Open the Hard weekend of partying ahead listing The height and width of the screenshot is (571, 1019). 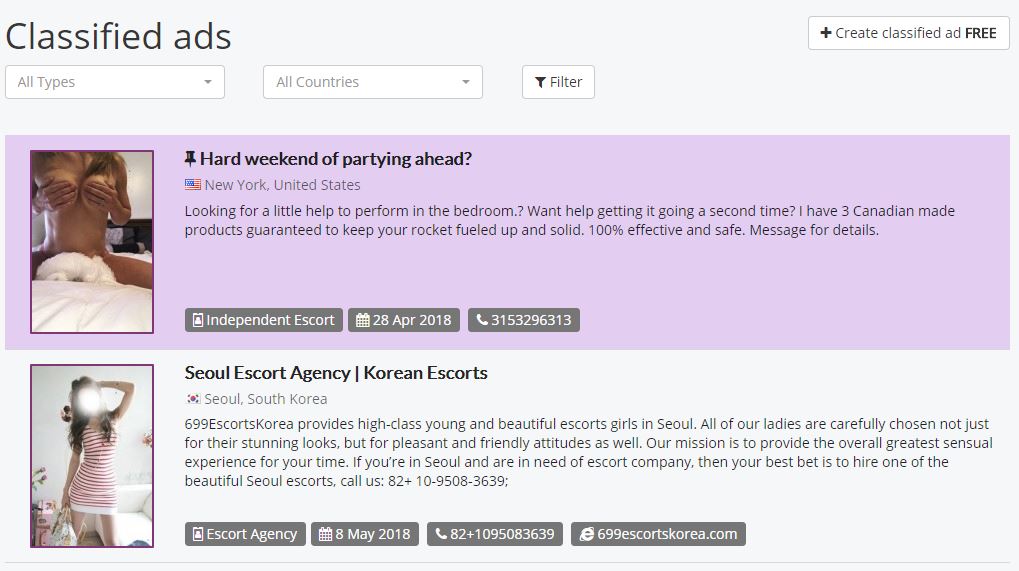pyautogui.click(x=335, y=159)
